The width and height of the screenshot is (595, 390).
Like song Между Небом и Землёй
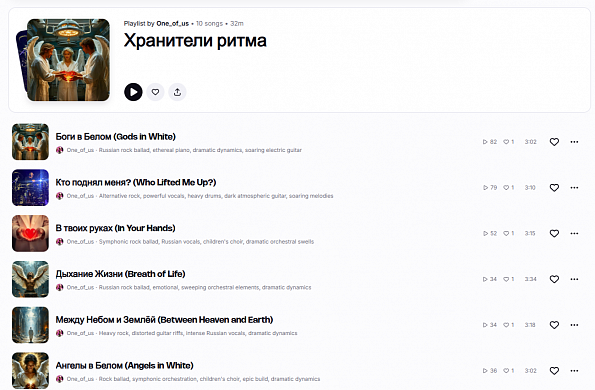click(554, 325)
